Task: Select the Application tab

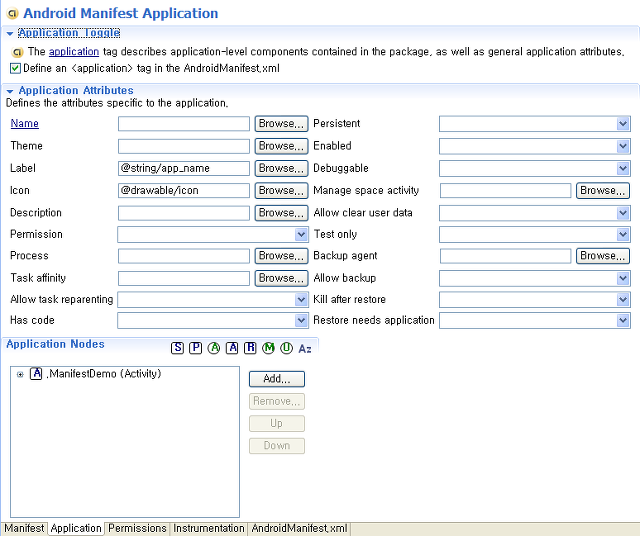Action: click(76, 528)
